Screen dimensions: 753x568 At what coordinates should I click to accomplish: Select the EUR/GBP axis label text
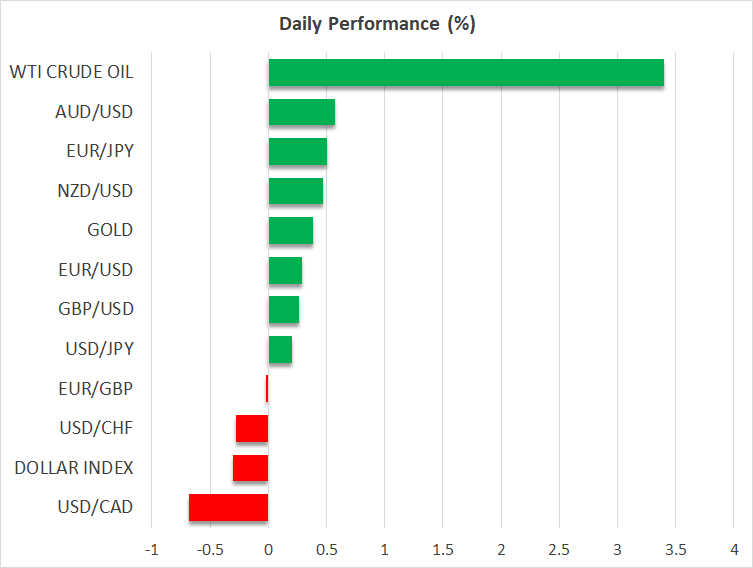coord(95,388)
